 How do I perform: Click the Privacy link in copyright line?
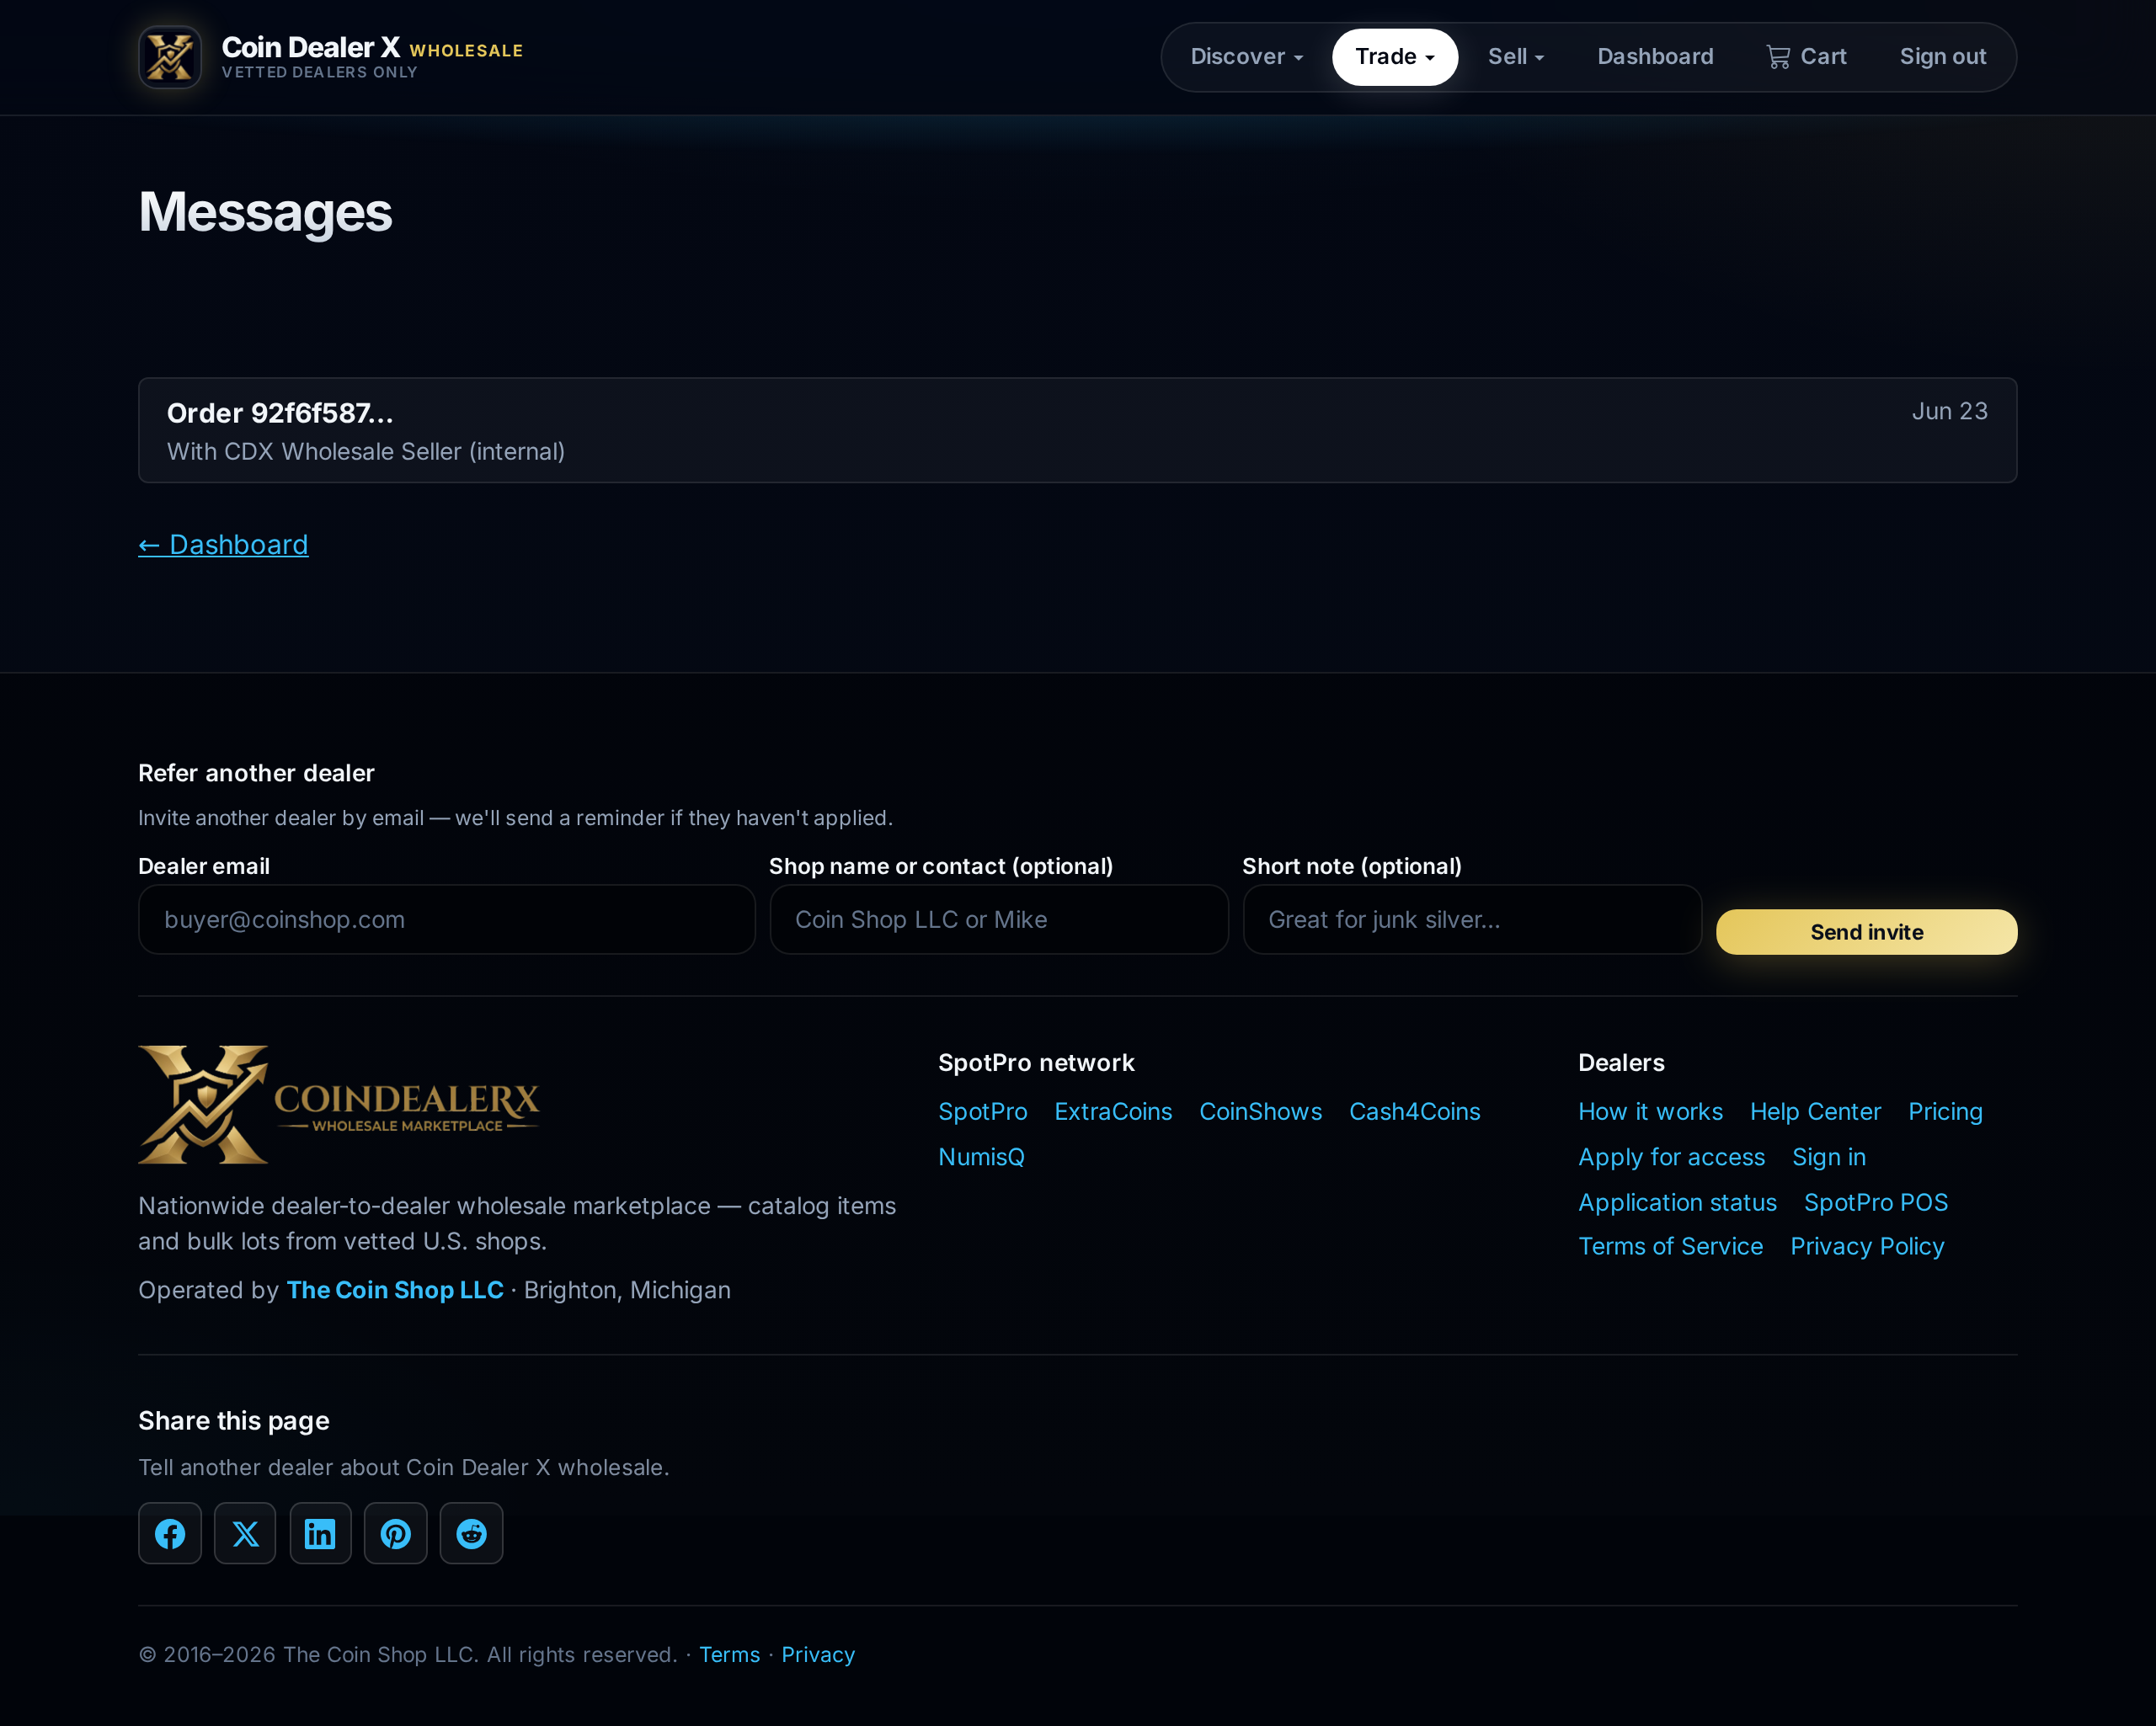click(818, 1654)
